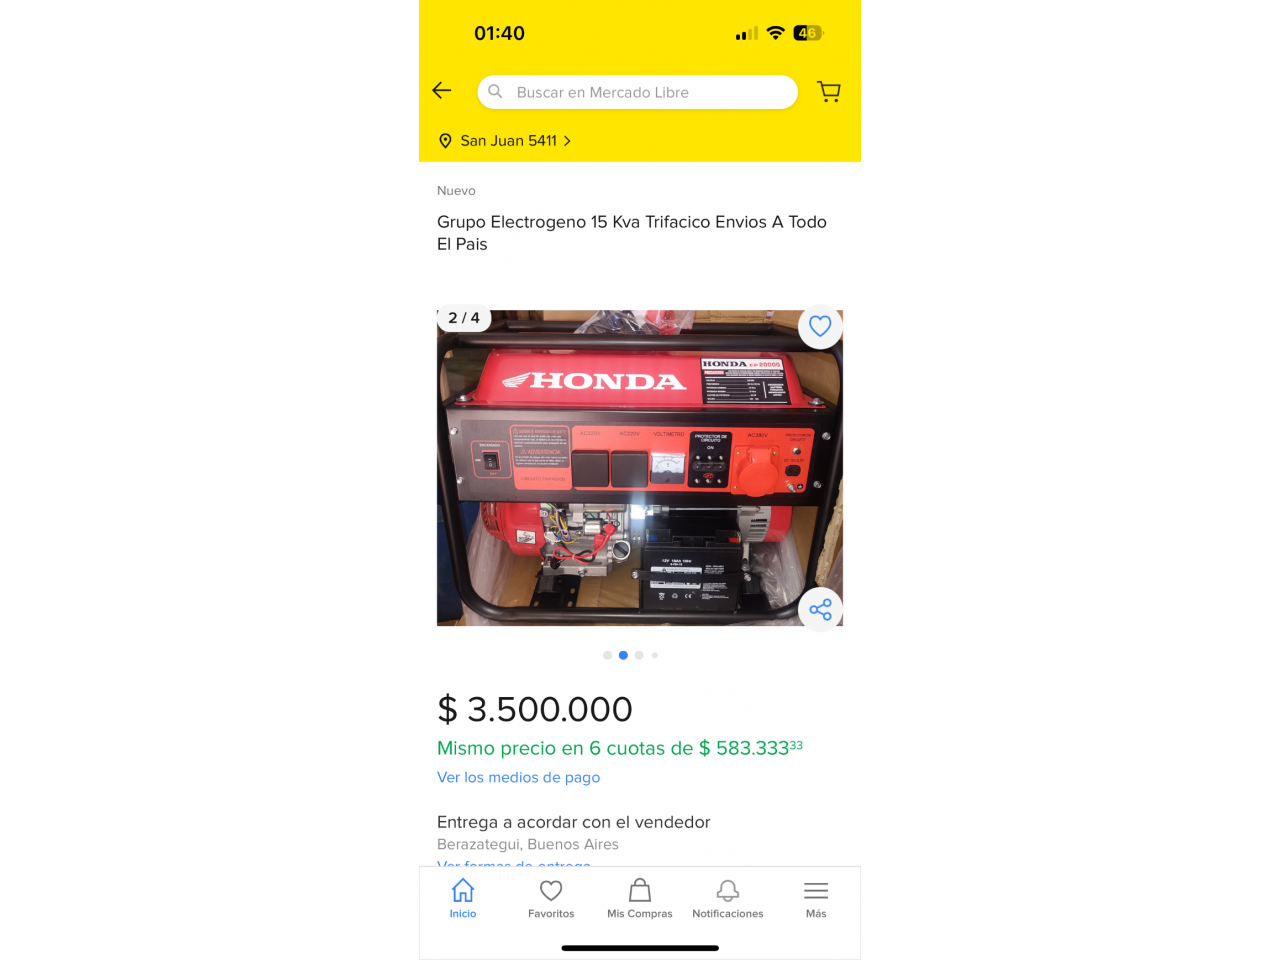The height and width of the screenshot is (960, 1280).
Task: Expand San Juan 5411 address chevron
Action: coord(567,141)
